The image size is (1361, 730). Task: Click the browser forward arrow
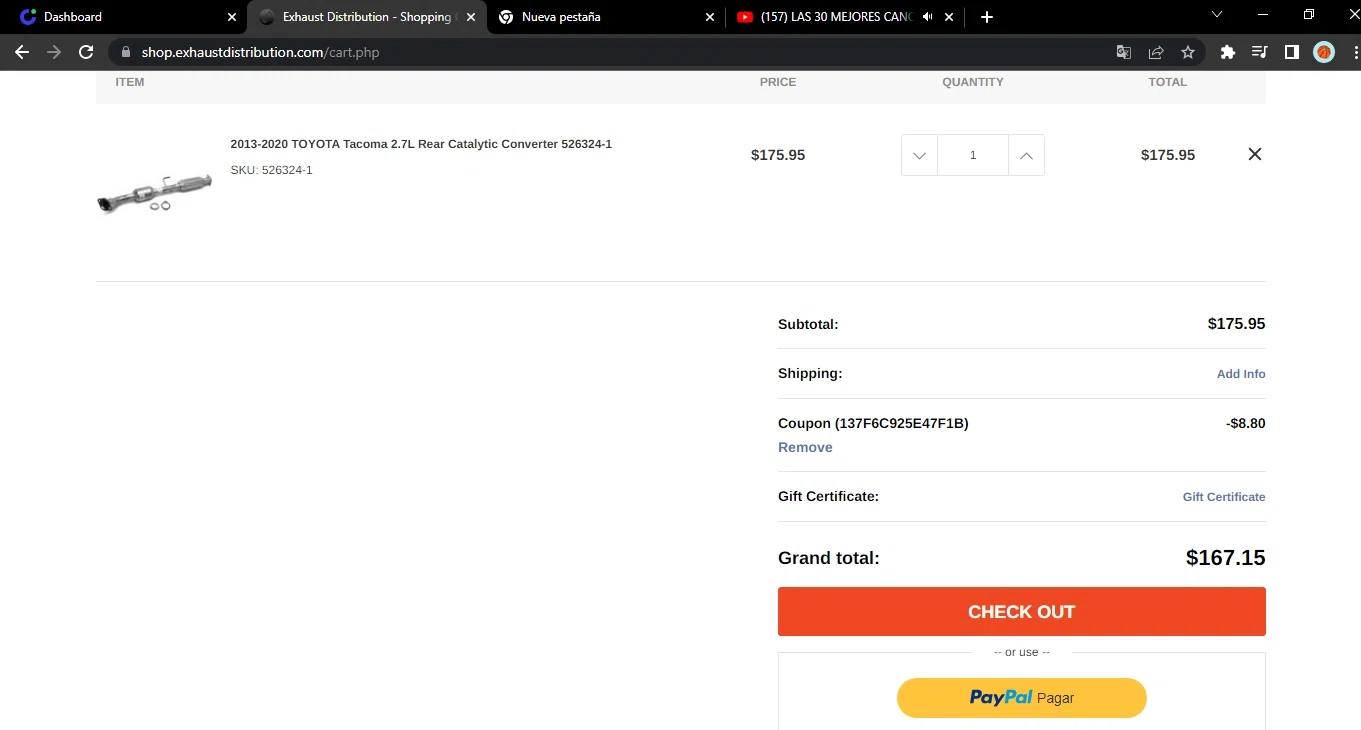pyautogui.click(x=54, y=52)
